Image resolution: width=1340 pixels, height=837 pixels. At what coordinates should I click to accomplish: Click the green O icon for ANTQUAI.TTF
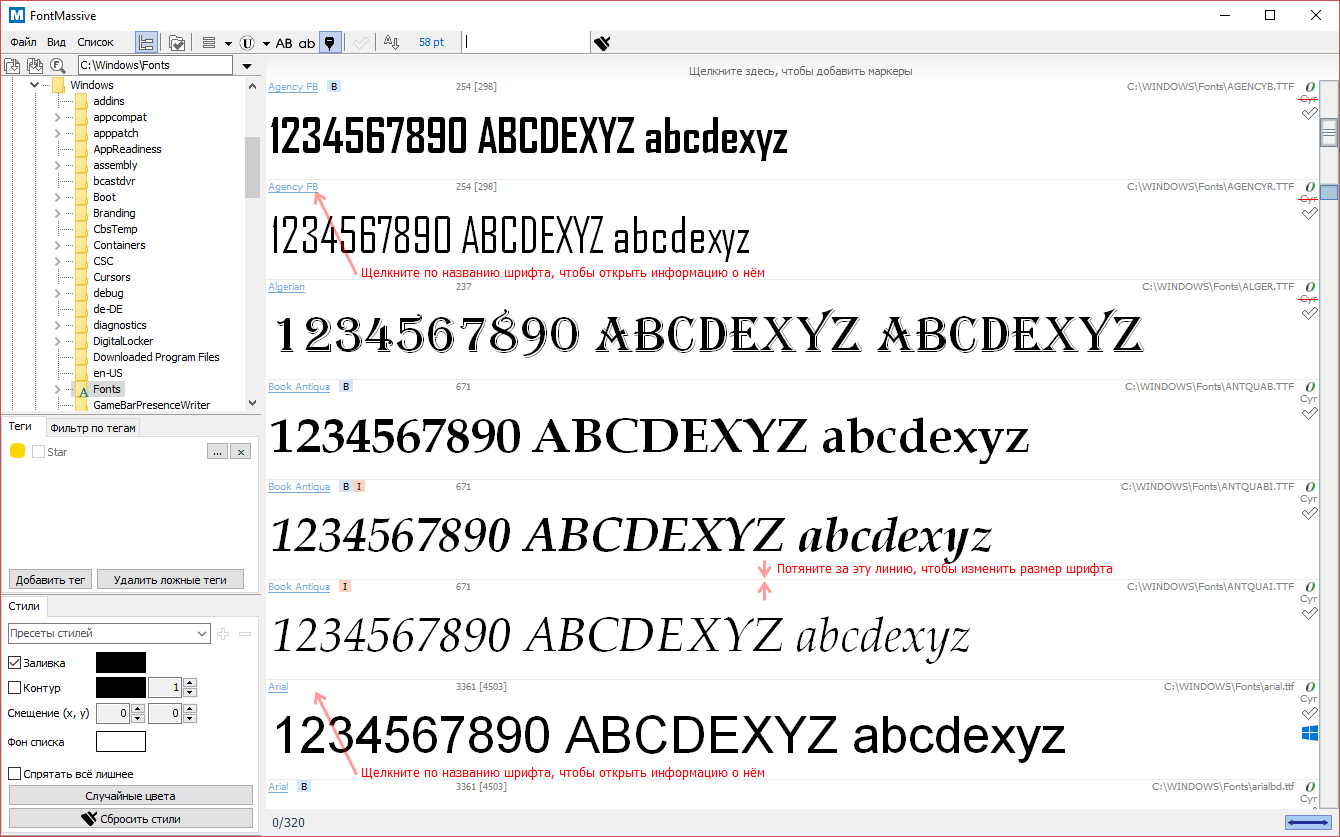click(x=1309, y=587)
